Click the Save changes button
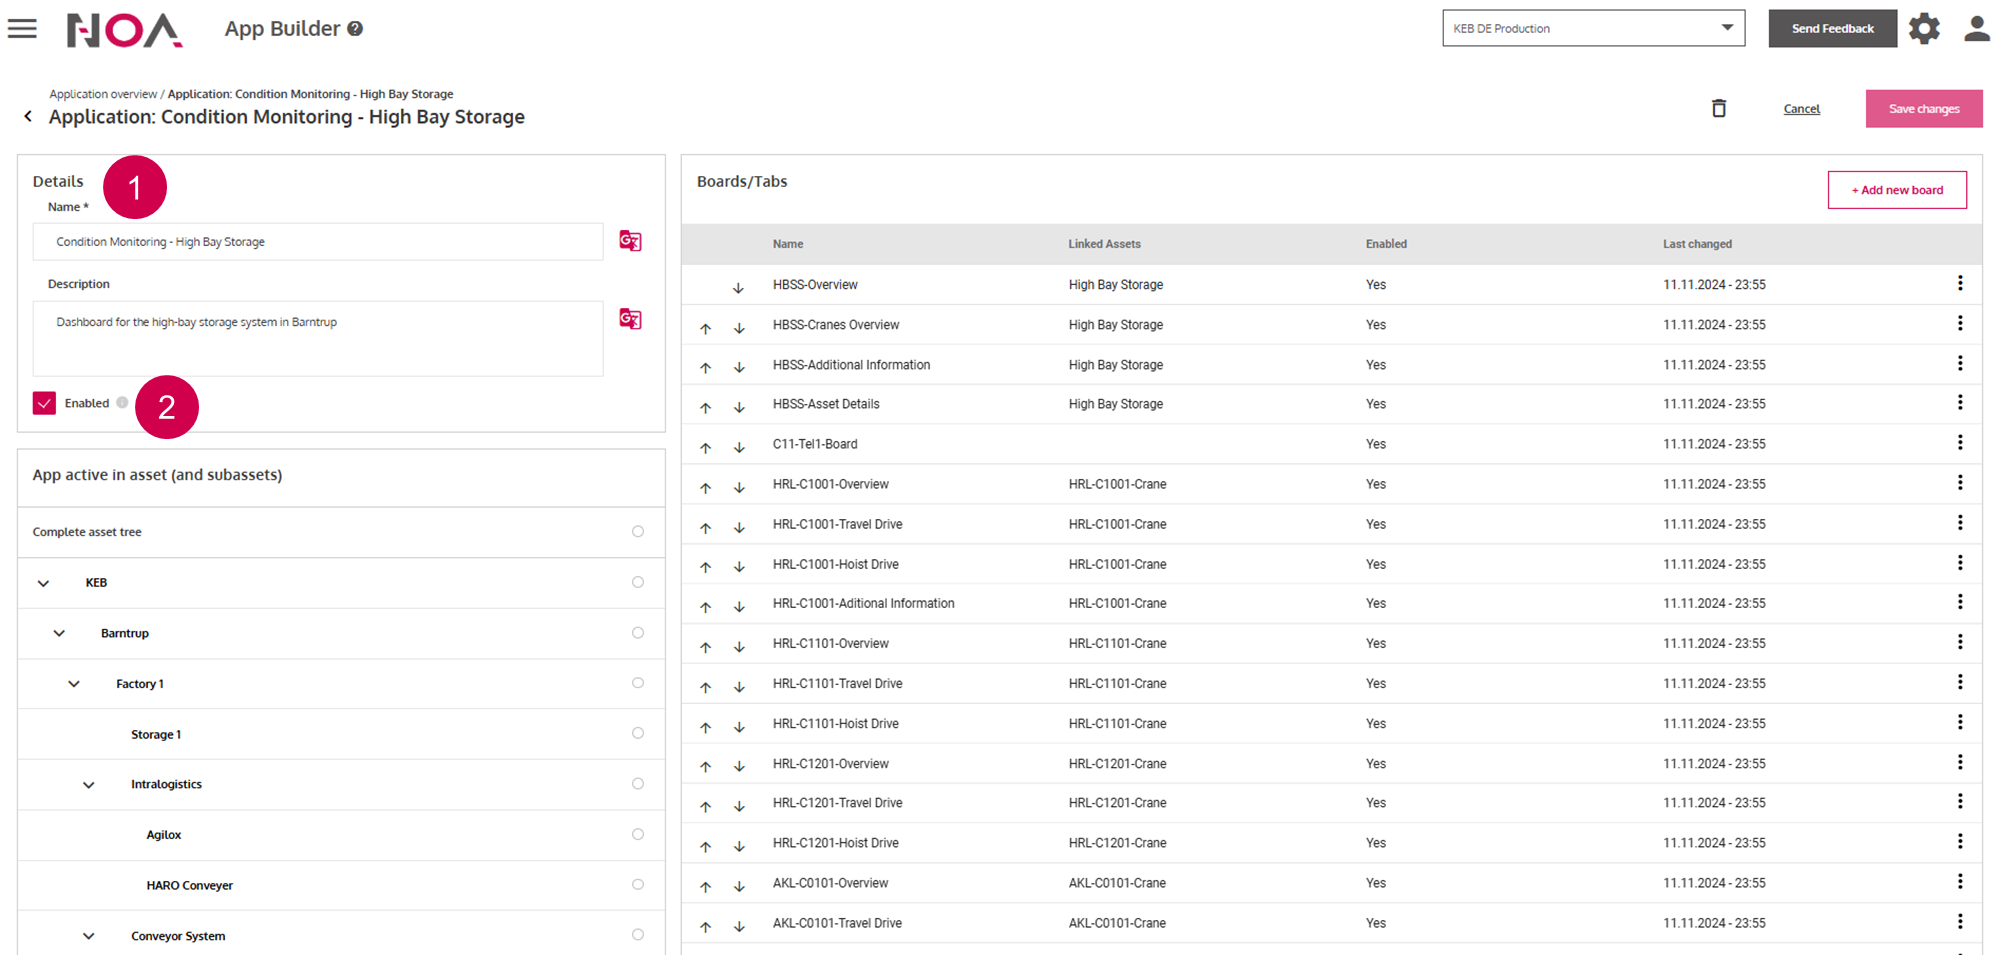The height and width of the screenshot is (955, 2000). click(1923, 109)
